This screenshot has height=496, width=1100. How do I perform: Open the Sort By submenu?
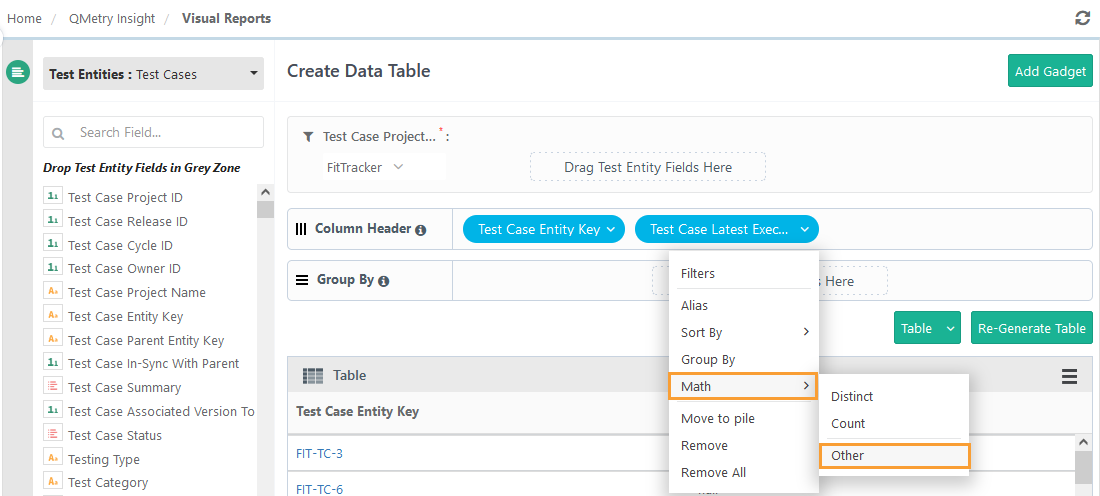coord(743,332)
